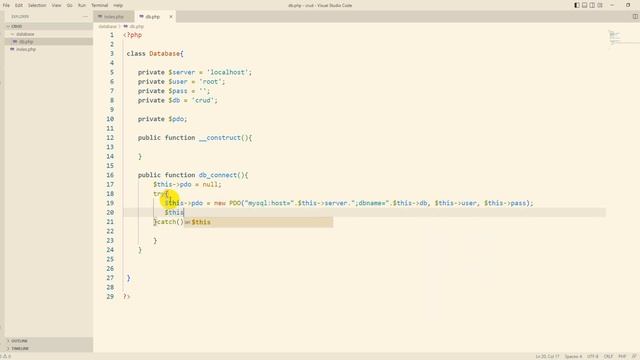Click PHP icon on db.php tab

click(141, 17)
